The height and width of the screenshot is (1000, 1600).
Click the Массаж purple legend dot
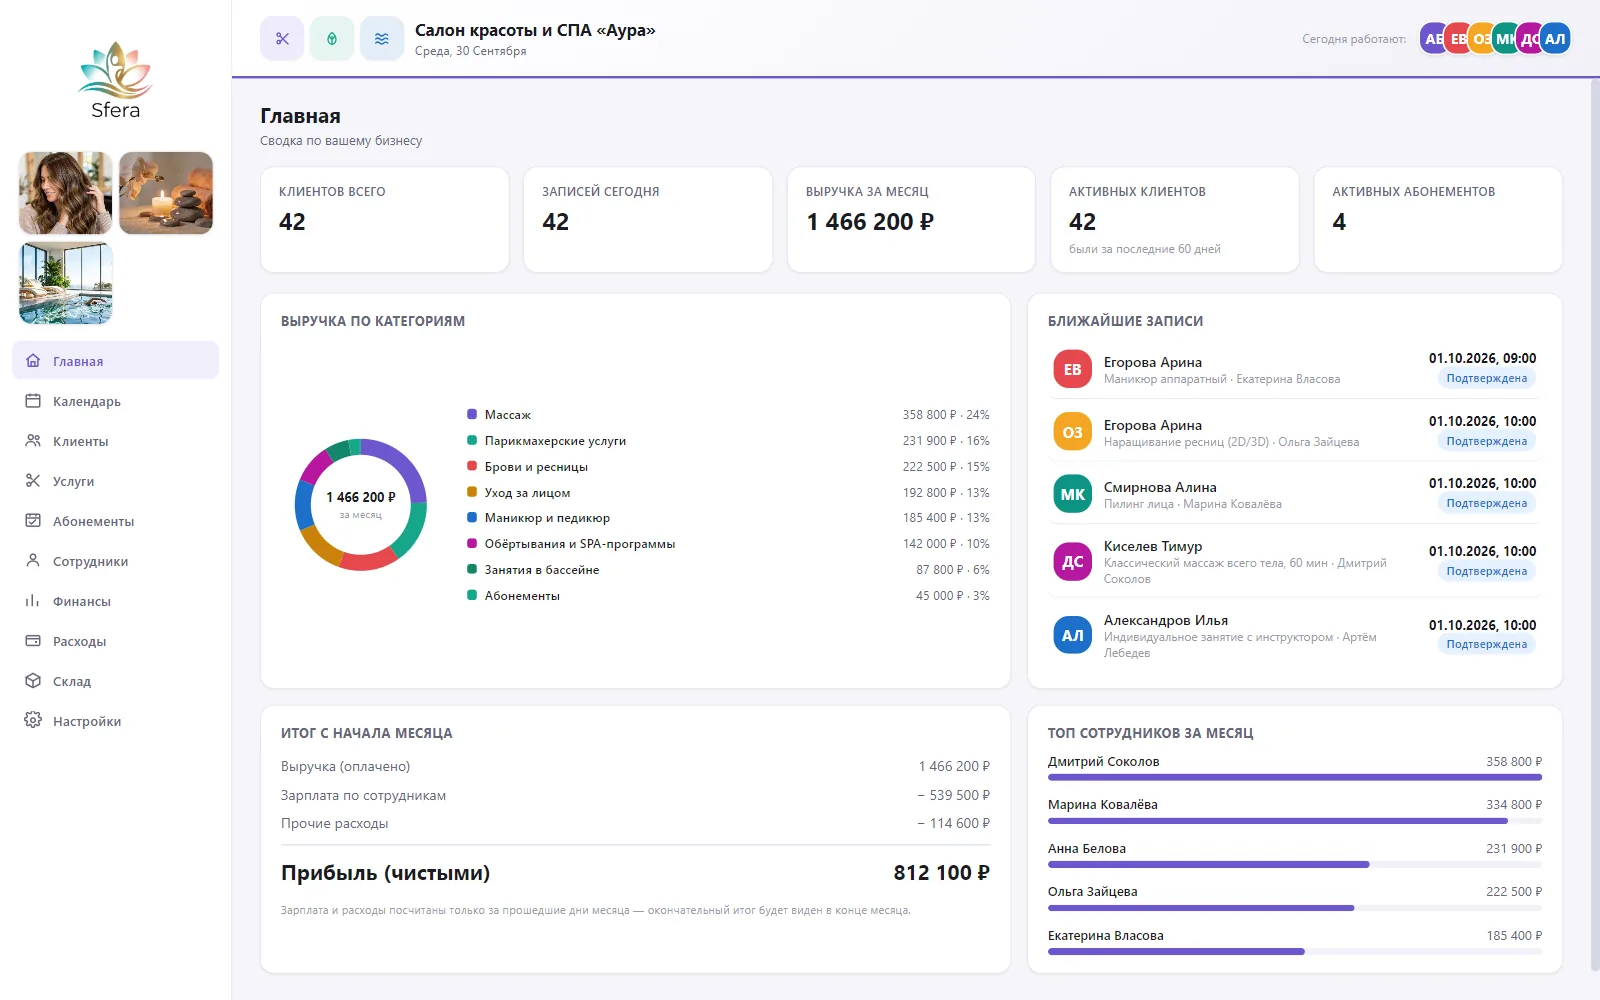[x=472, y=414]
